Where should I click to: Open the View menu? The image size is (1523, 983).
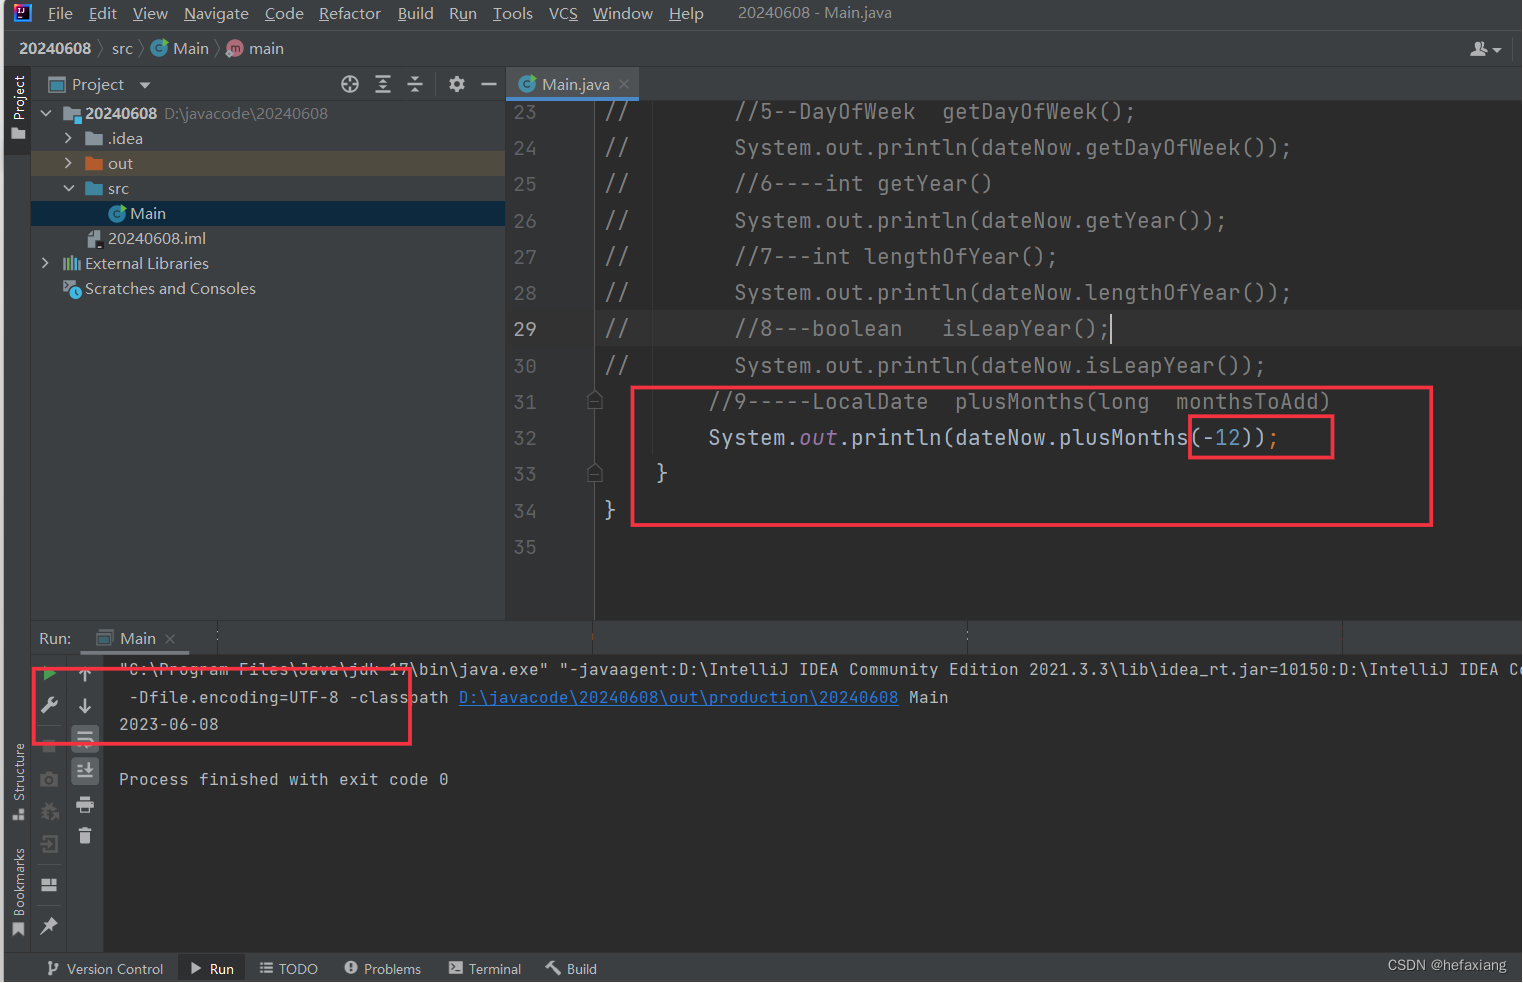150,13
